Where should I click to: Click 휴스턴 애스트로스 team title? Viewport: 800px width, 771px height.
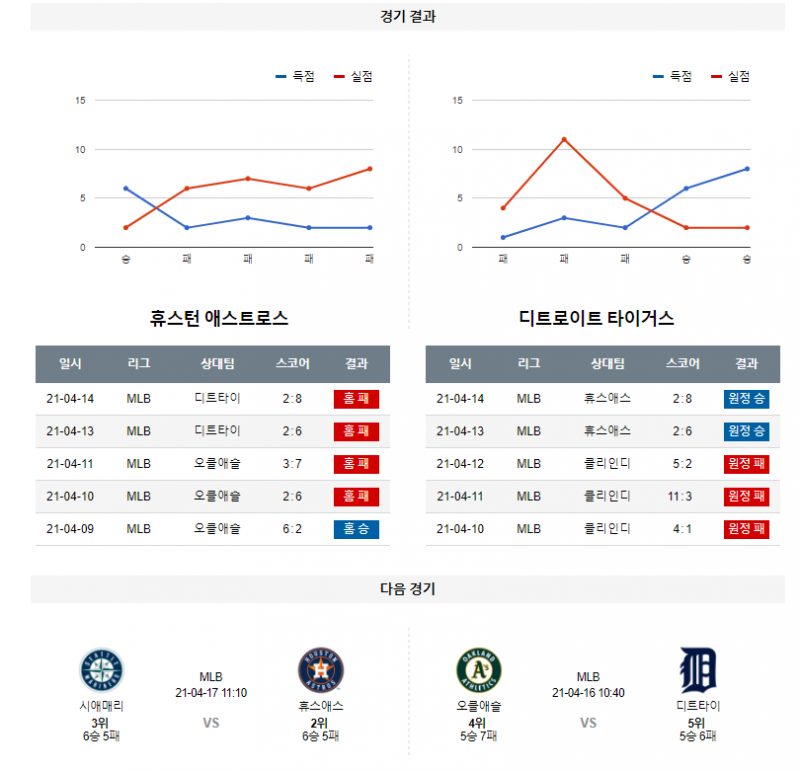[219, 319]
